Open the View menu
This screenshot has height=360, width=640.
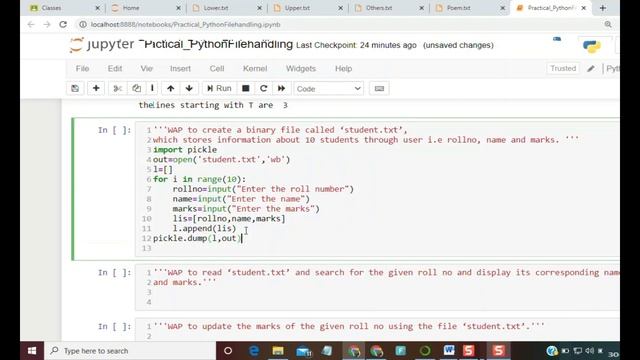coord(147,69)
